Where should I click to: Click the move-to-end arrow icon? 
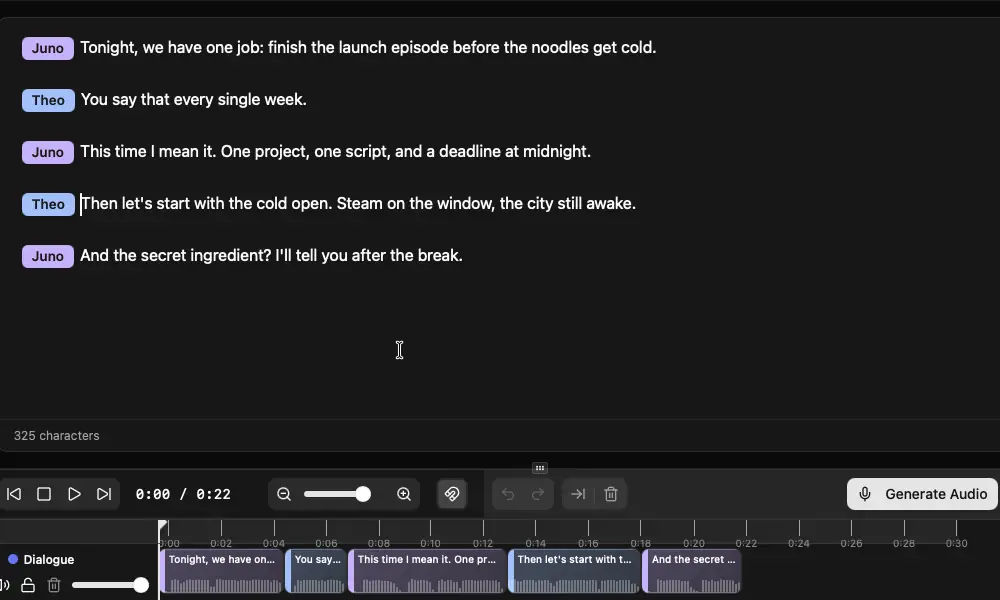tap(578, 494)
